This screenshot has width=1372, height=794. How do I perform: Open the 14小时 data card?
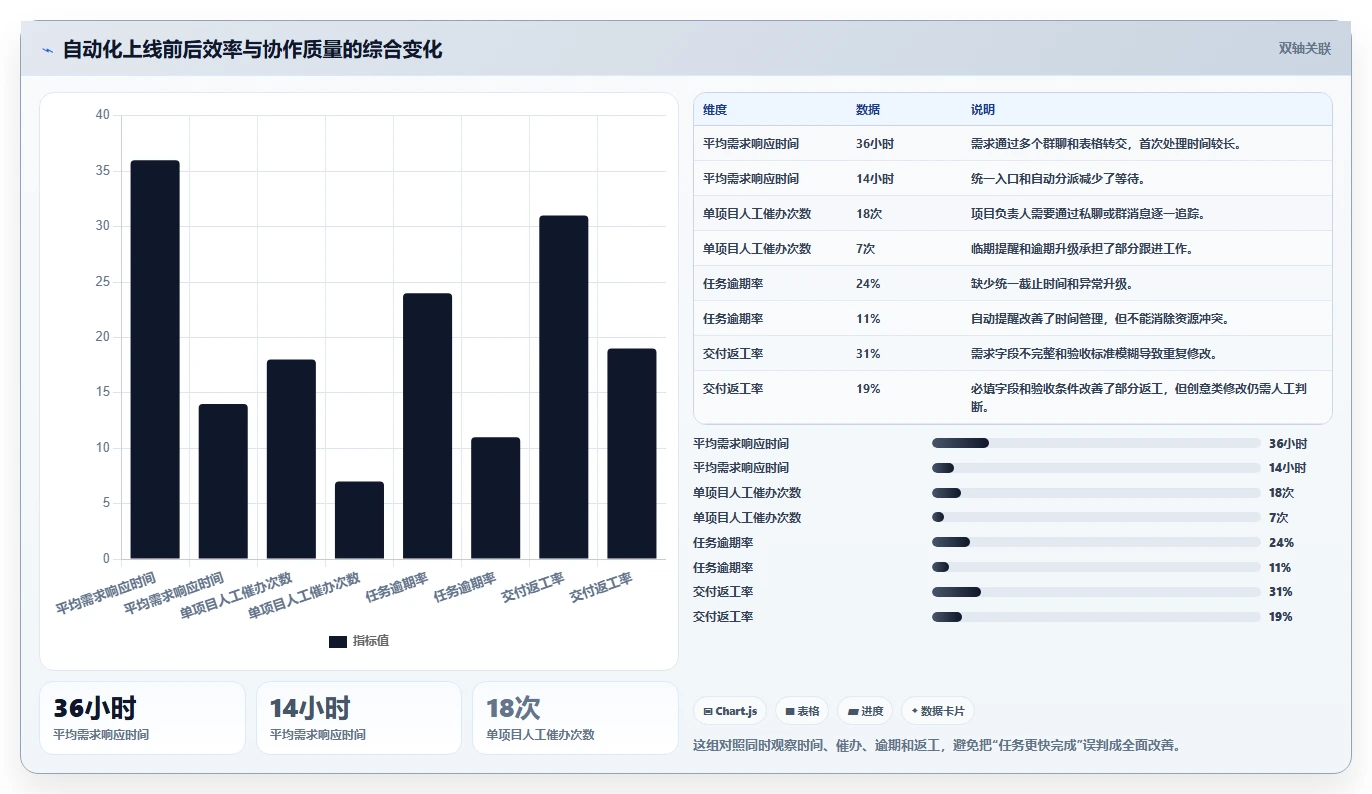click(x=359, y=718)
